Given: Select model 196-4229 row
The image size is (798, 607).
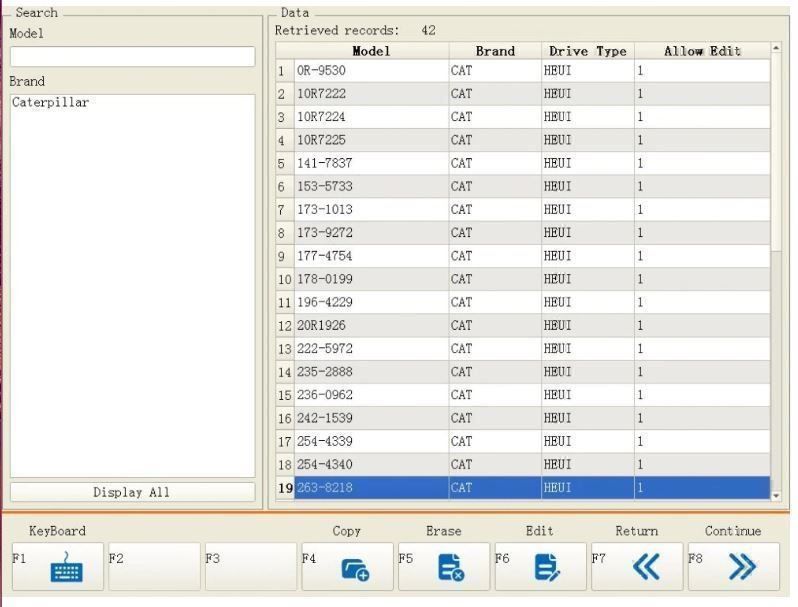Looking at the screenshot, I should (x=523, y=302).
